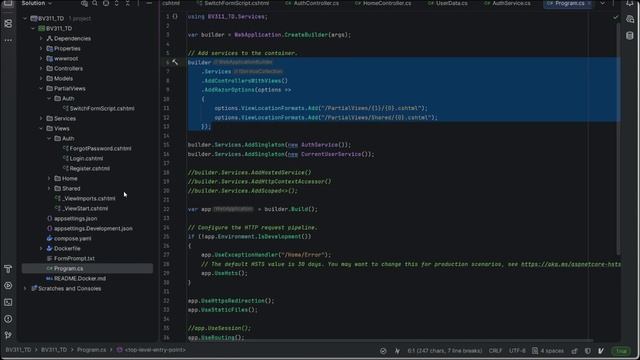Expand the Home folder under Views

(x=49, y=178)
